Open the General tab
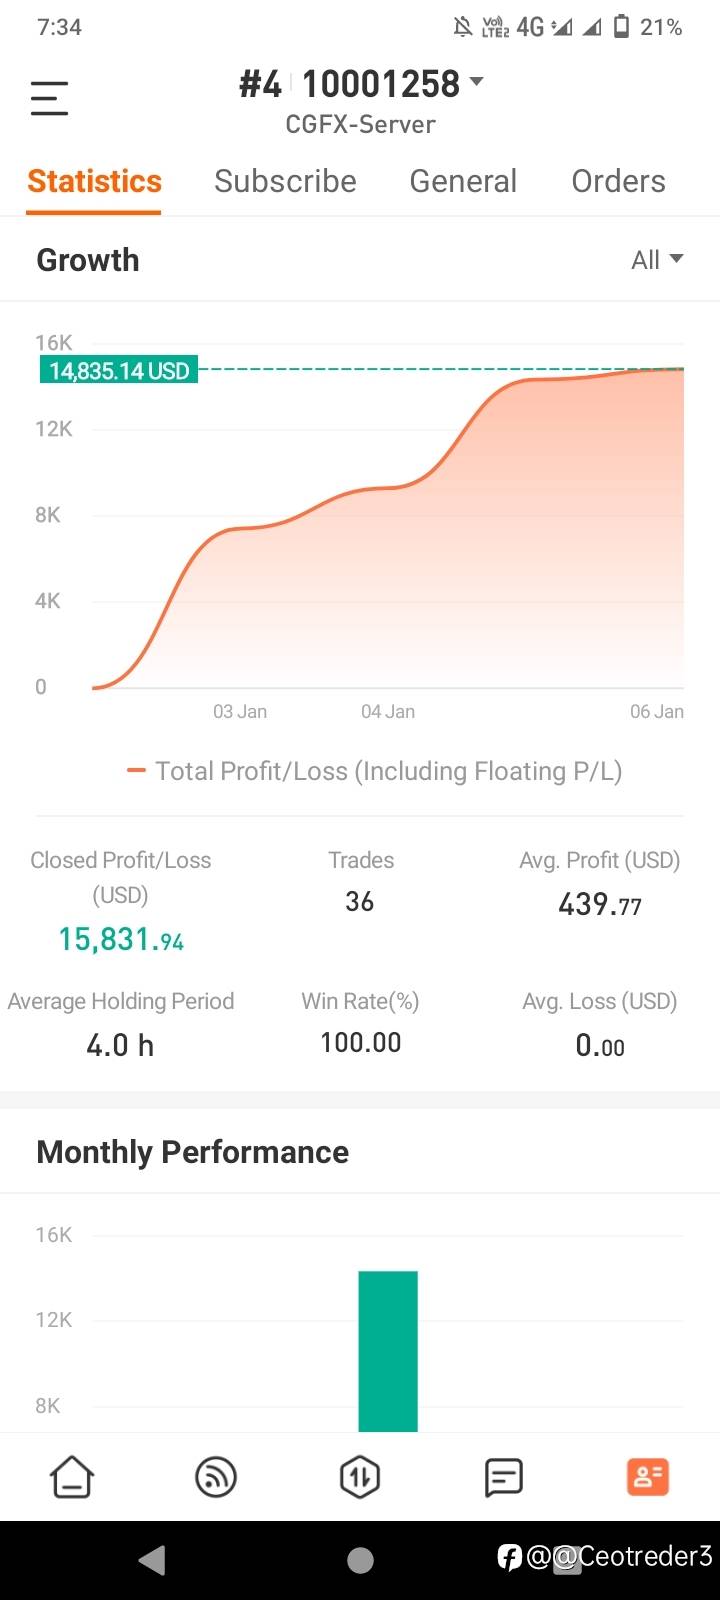This screenshot has width=720, height=1600. click(463, 181)
